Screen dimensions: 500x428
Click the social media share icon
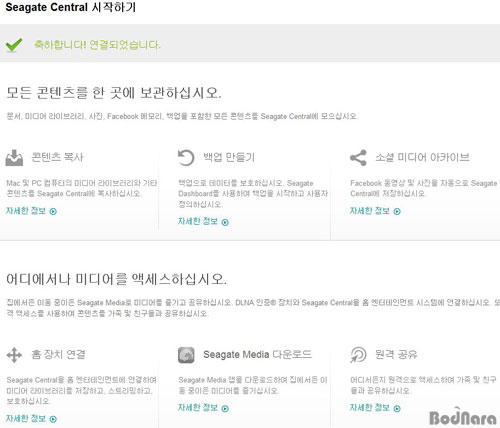[358, 158]
